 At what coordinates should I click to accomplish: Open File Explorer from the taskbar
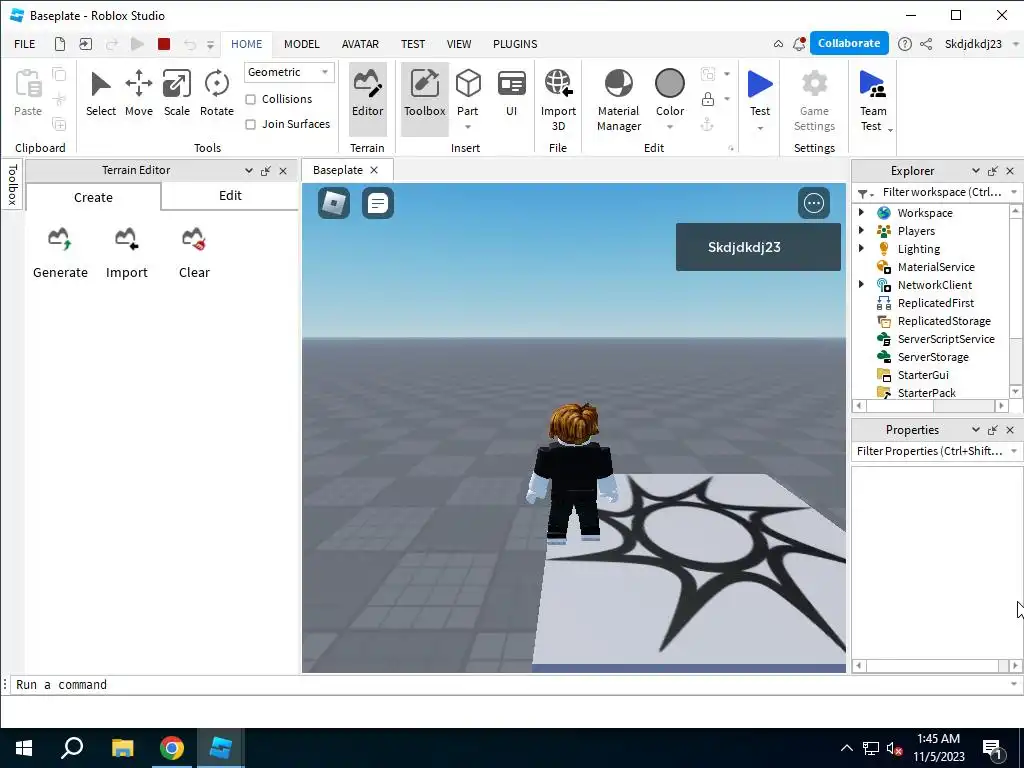[x=122, y=748]
